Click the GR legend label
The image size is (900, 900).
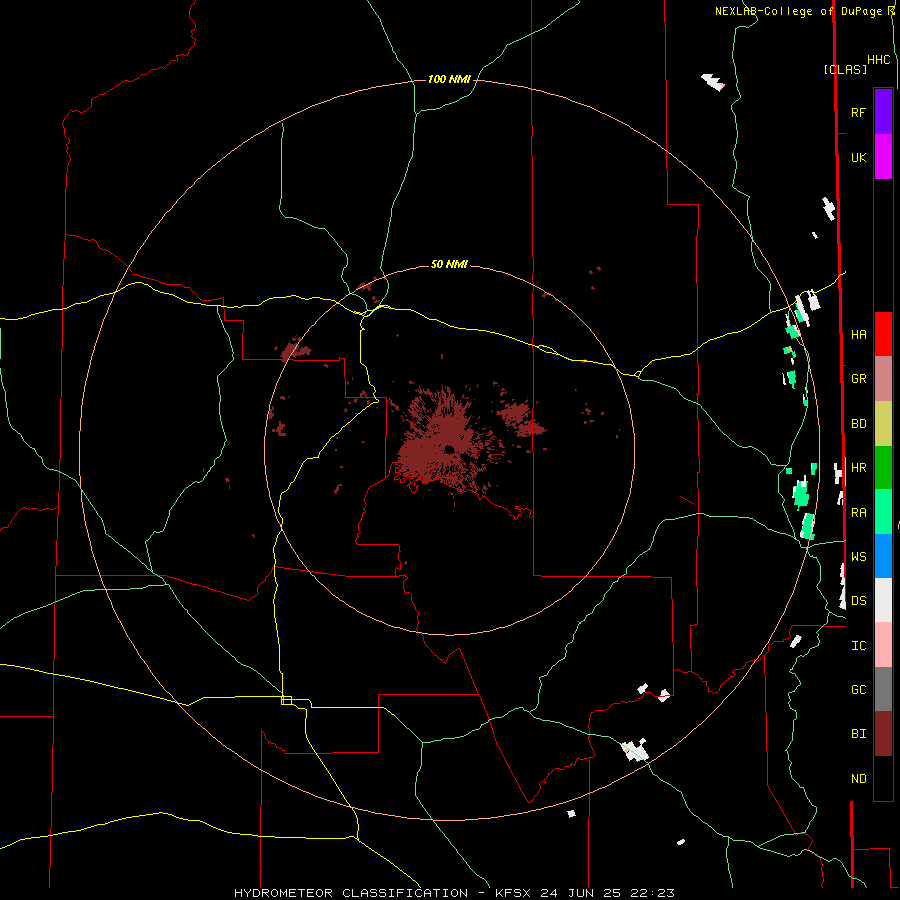coord(858,379)
